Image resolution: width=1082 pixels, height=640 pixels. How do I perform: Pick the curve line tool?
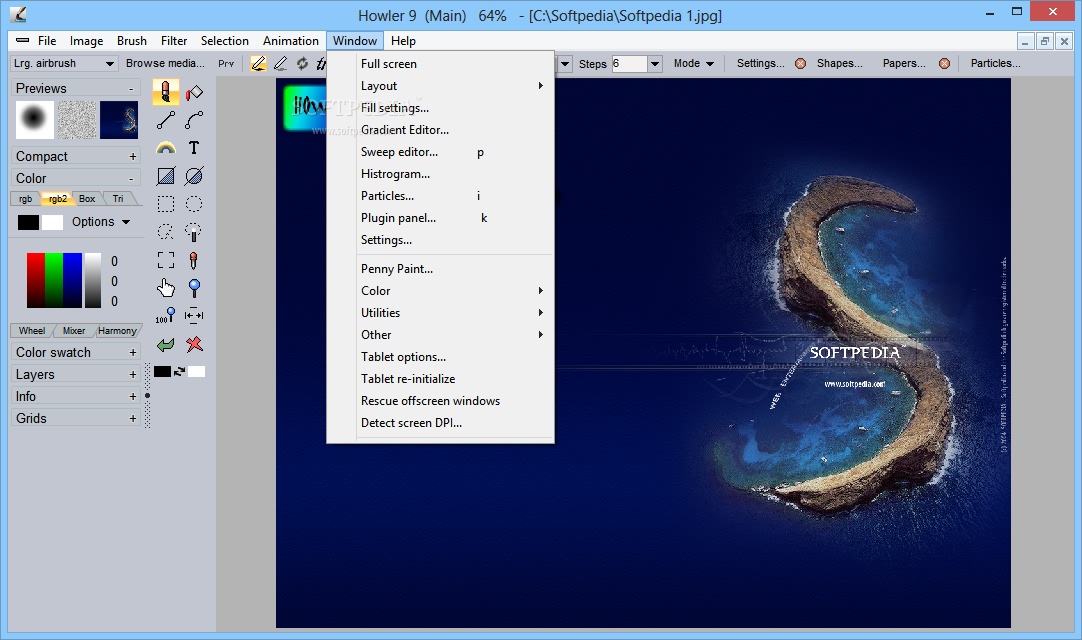pyautogui.click(x=194, y=120)
